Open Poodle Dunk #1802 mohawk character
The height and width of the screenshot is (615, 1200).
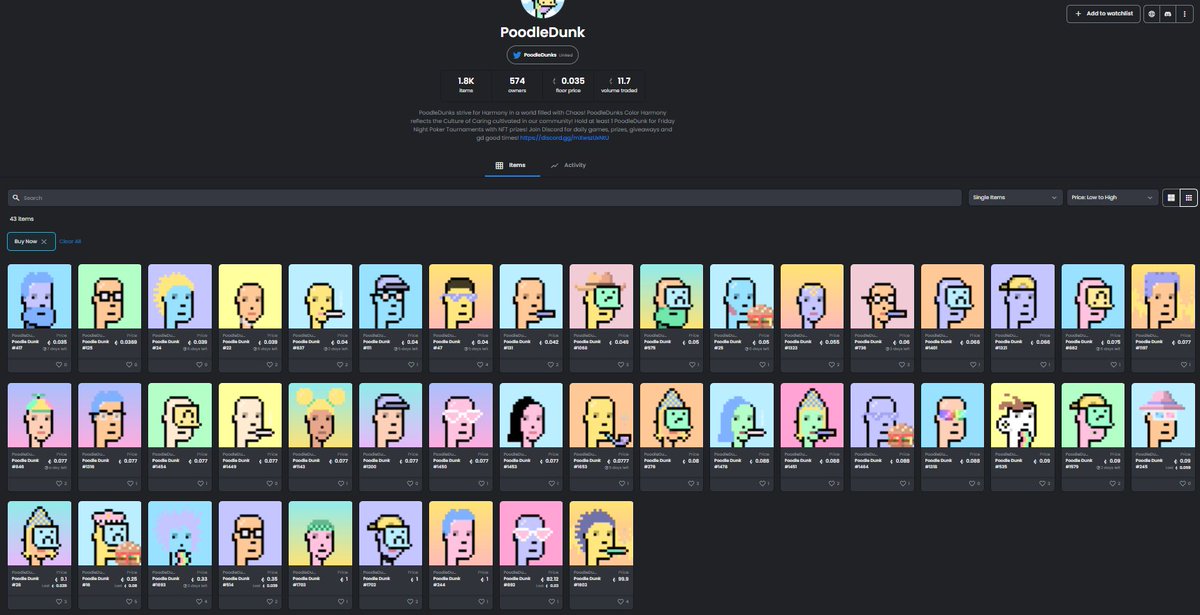(602, 534)
